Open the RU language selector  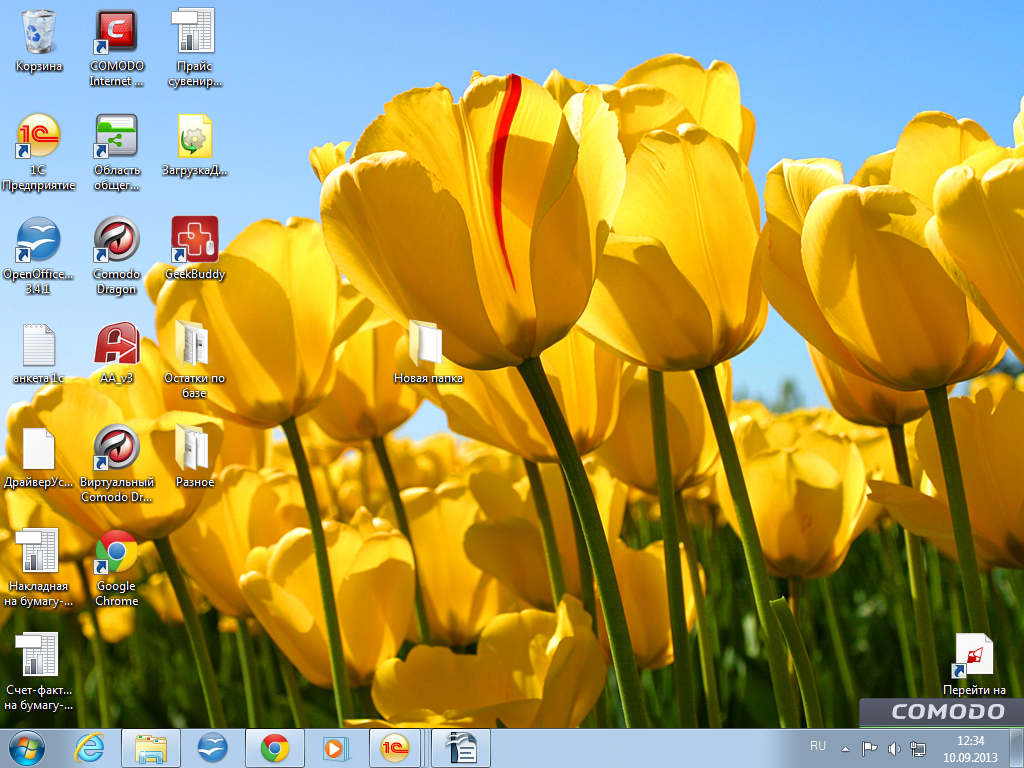[x=818, y=746]
